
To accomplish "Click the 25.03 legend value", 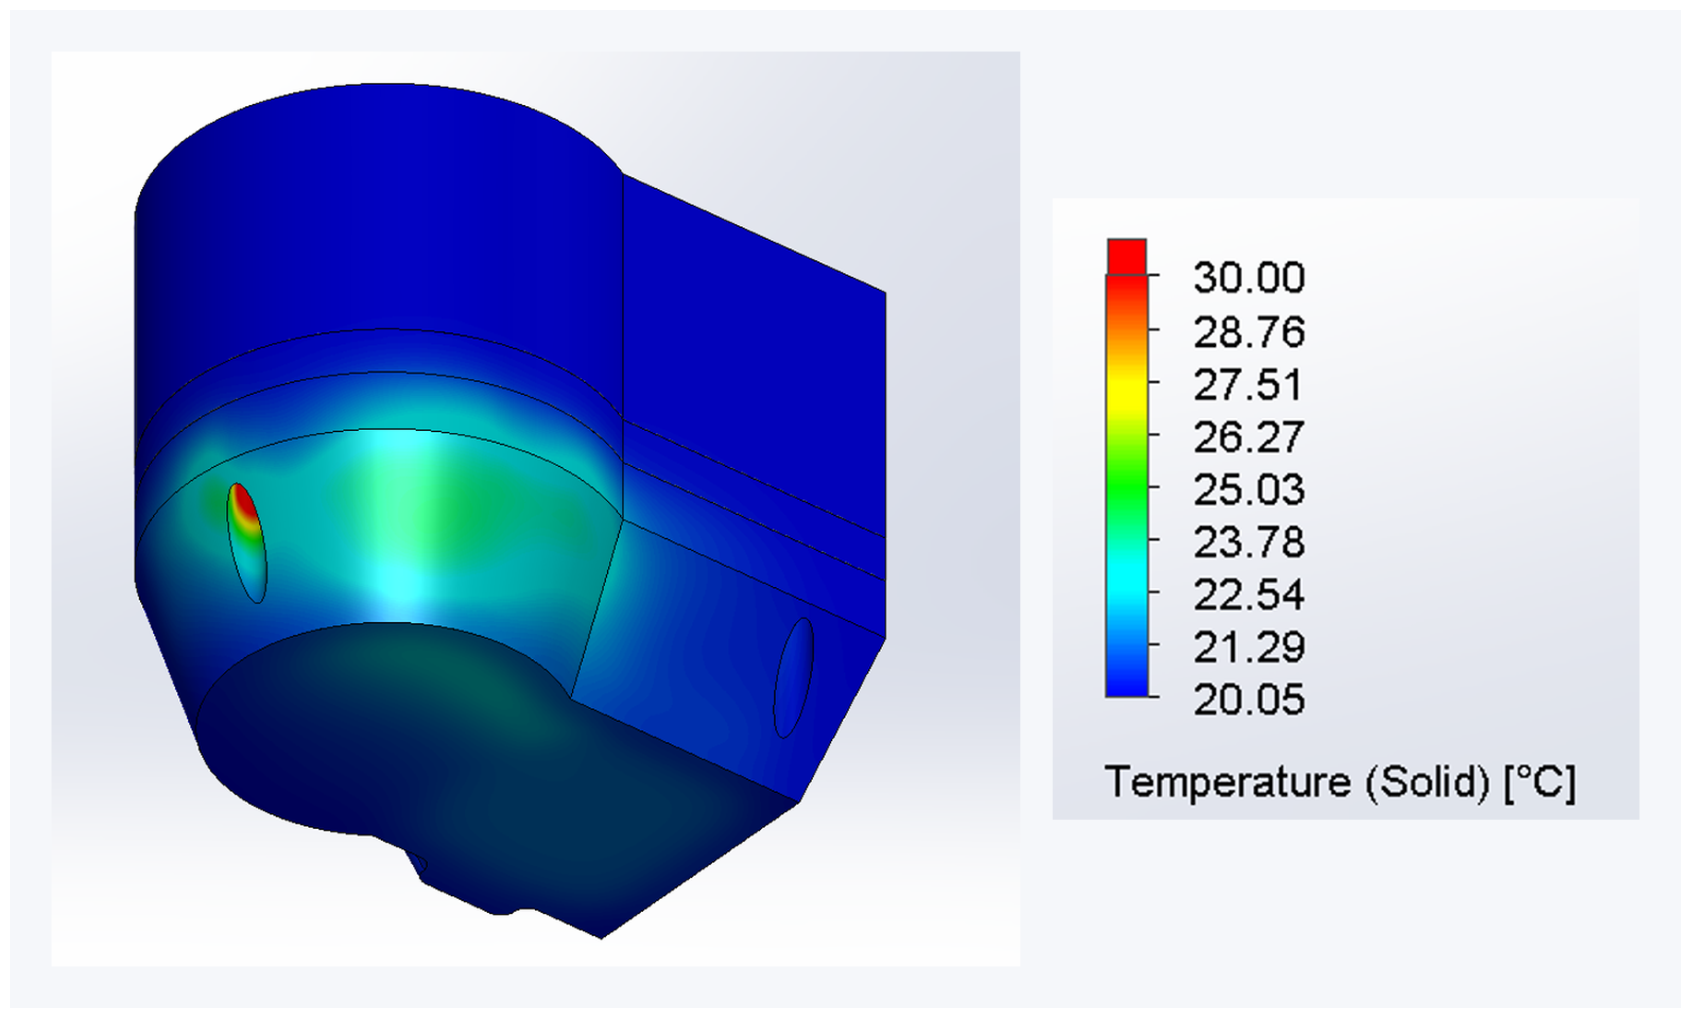I will (1249, 490).
